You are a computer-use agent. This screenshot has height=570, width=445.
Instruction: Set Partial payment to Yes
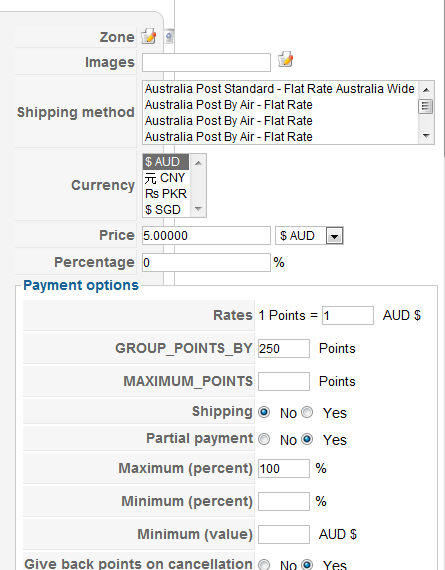coord(307,439)
